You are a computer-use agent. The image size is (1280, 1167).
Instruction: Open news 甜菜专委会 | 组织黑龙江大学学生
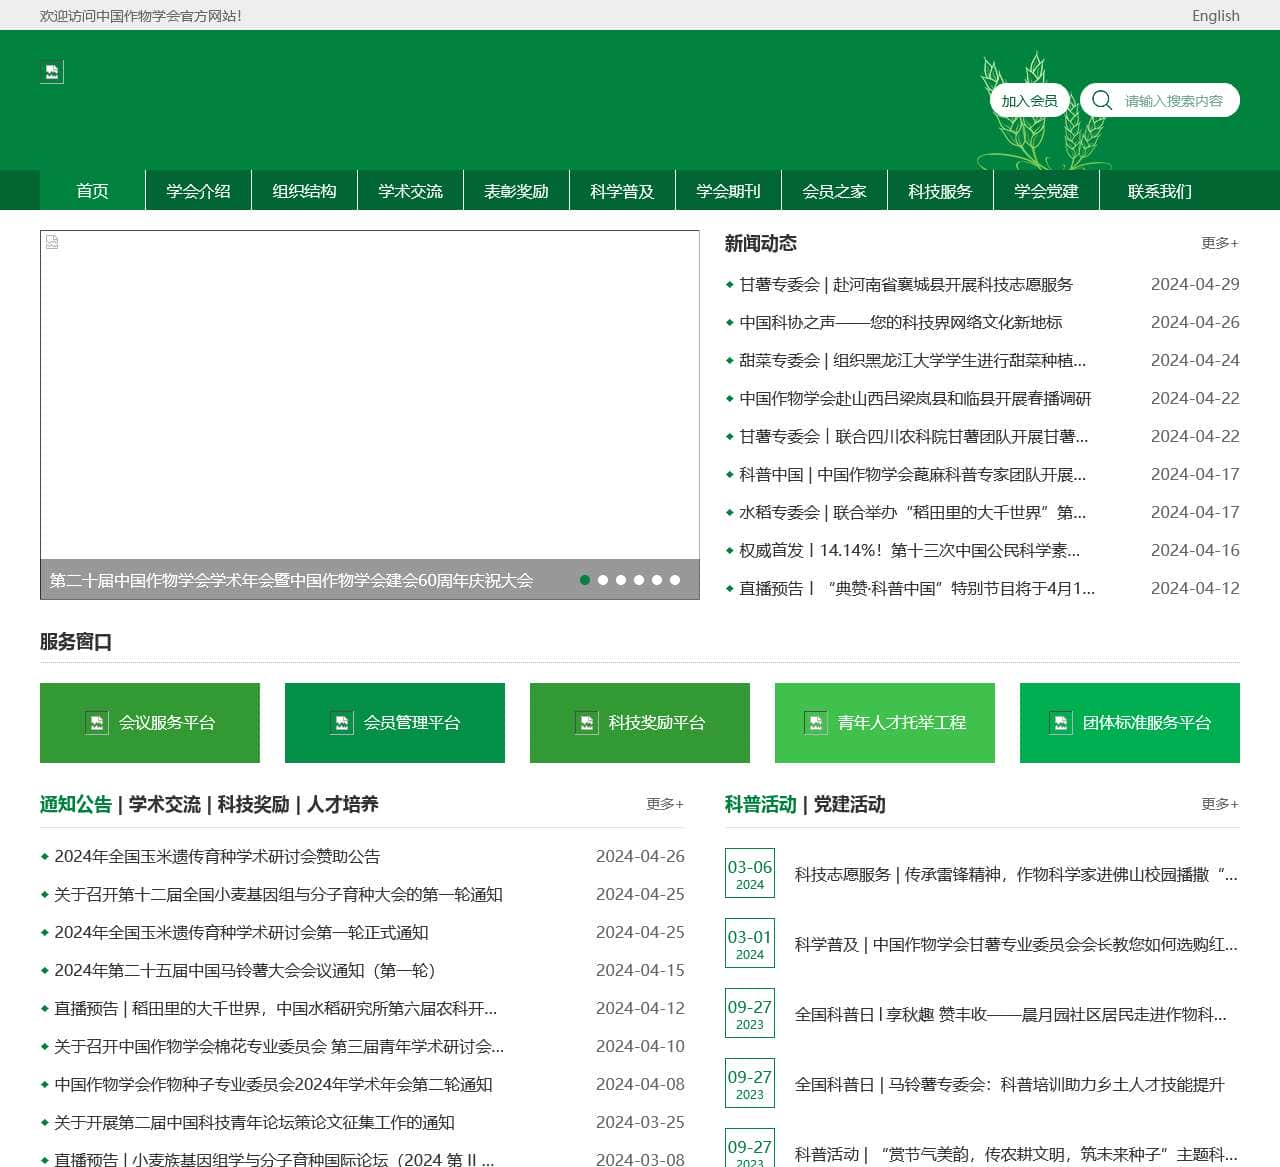pyautogui.click(x=912, y=360)
